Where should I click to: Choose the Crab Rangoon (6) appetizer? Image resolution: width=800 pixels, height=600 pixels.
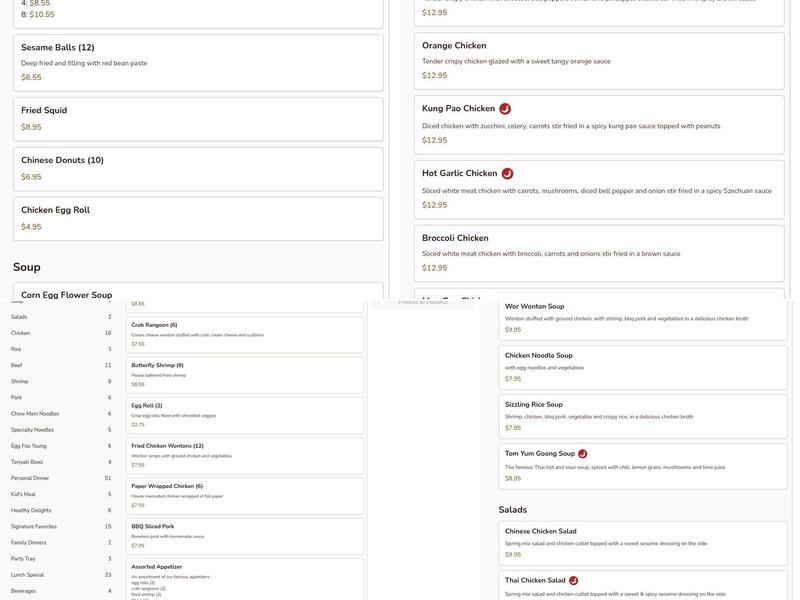tap(244, 335)
